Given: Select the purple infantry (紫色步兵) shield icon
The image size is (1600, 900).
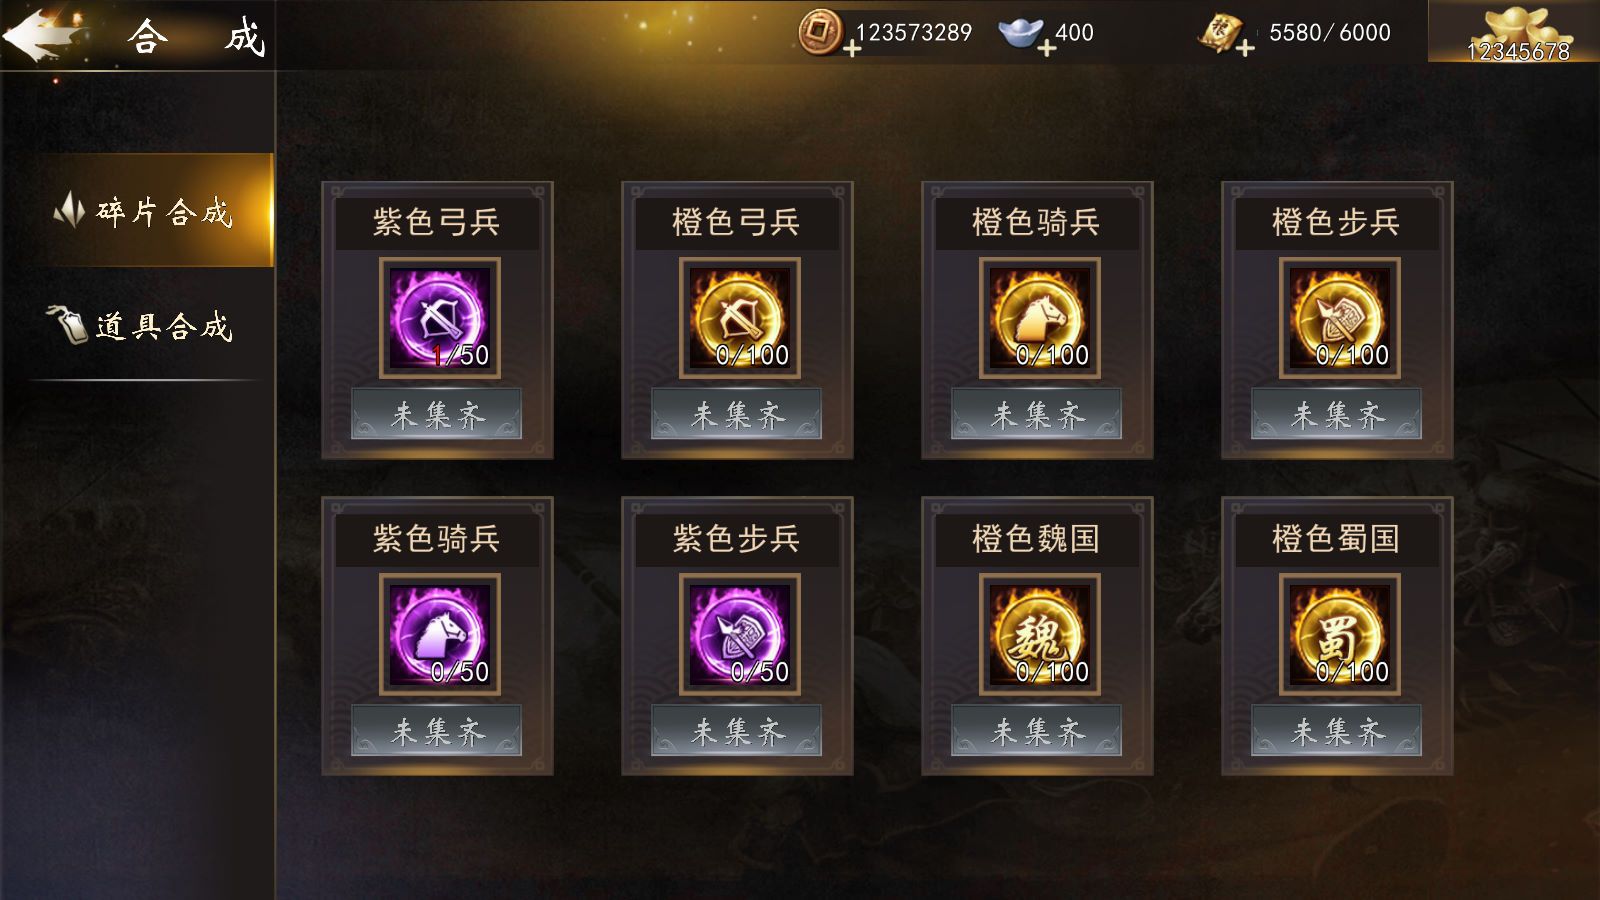Looking at the screenshot, I should point(739,634).
